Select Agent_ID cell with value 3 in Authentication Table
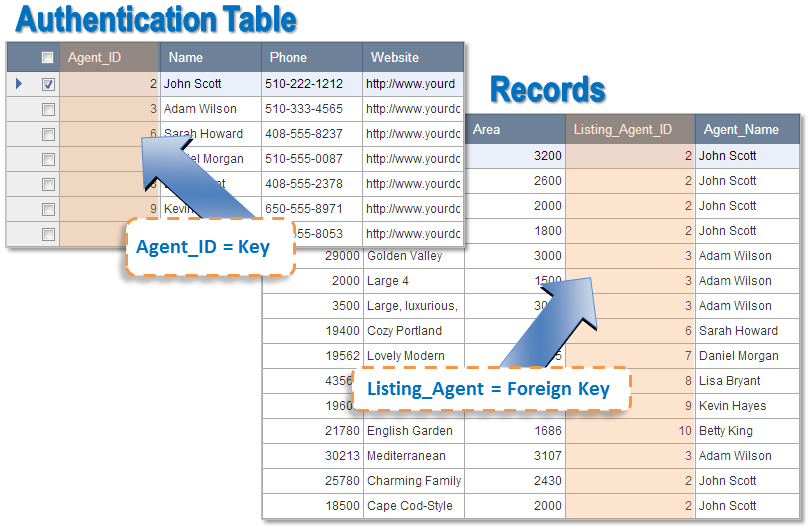This screenshot has height=530, width=809. 109,109
